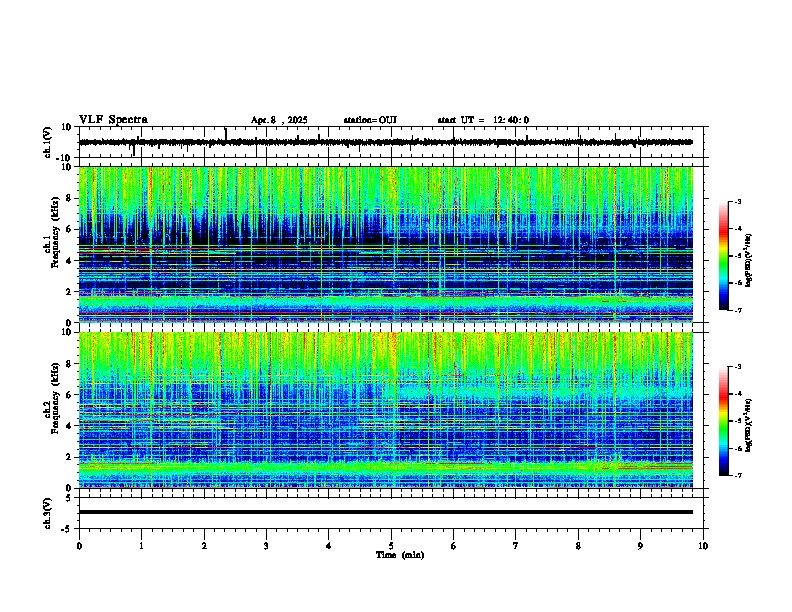792x612 pixels.
Task: Click the "-3" label on ch.1 color bar
Action: (x=737, y=202)
